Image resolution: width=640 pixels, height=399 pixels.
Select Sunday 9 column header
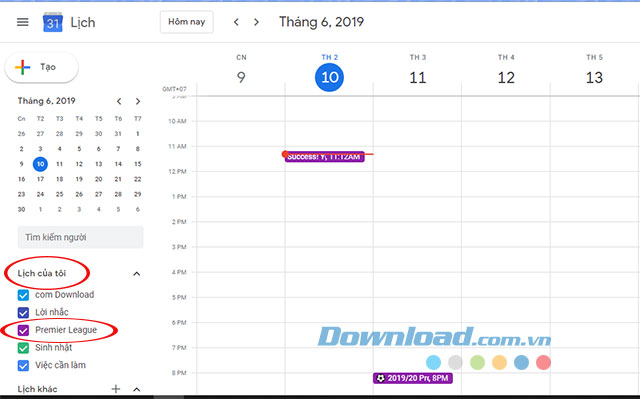pyautogui.click(x=241, y=77)
